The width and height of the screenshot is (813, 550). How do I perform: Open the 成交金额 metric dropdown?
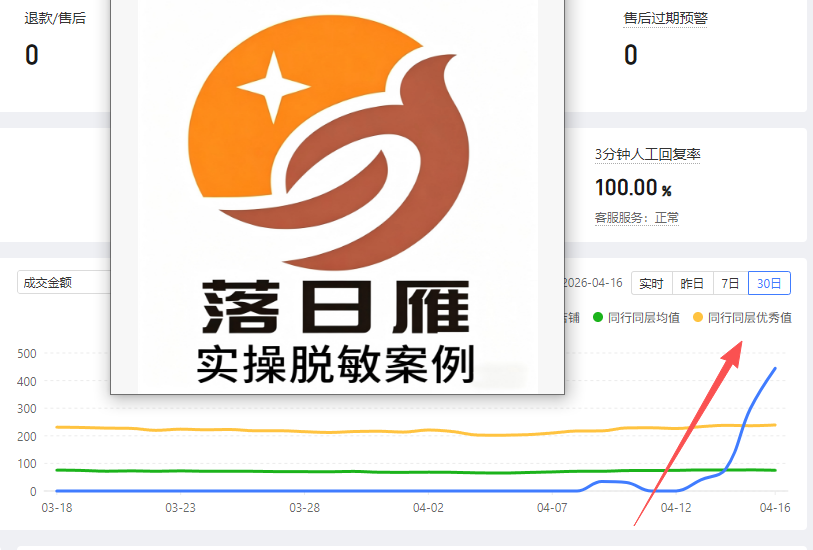64,283
